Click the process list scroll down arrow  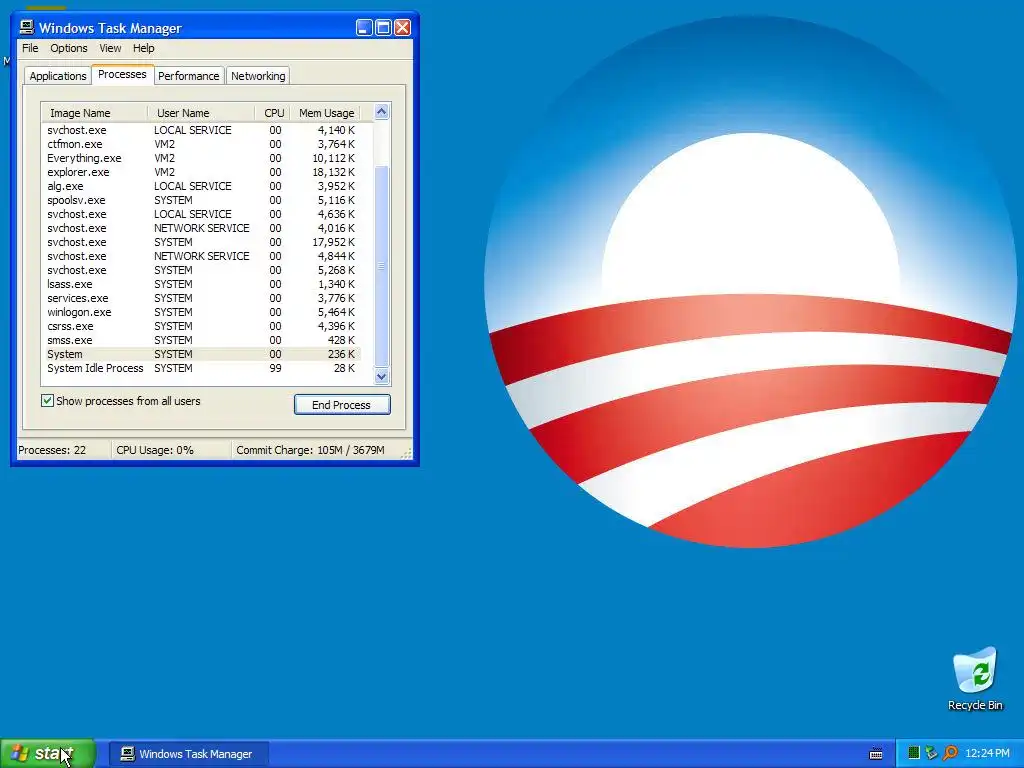[381, 377]
